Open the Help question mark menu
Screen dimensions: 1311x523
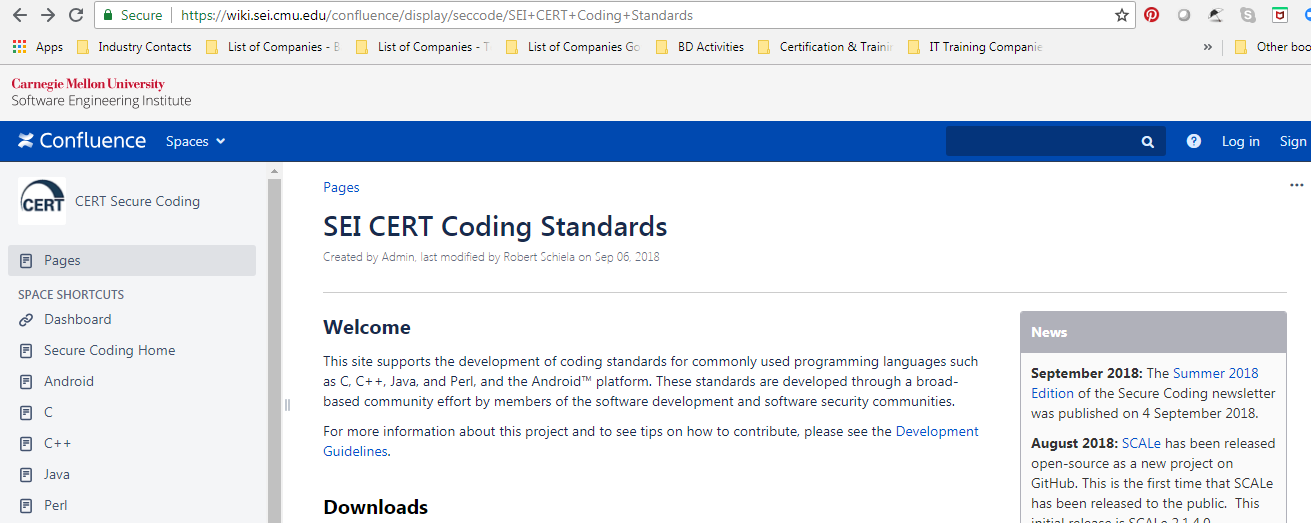(x=1194, y=141)
